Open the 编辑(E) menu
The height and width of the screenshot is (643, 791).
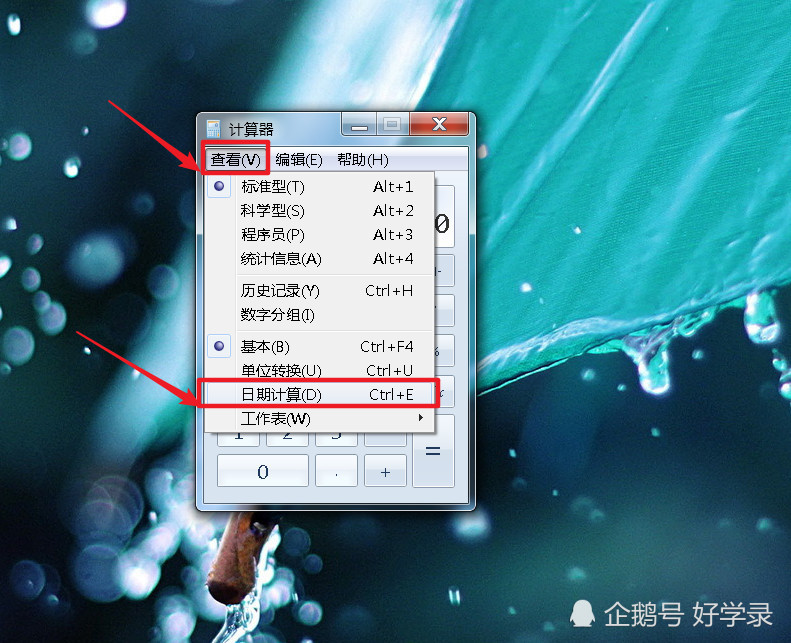click(299, 159)
